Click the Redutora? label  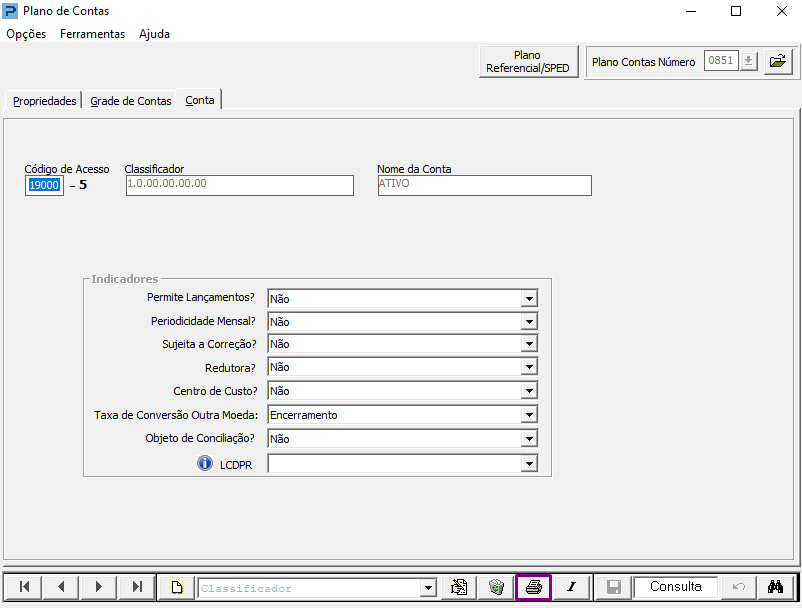[230, 368]
